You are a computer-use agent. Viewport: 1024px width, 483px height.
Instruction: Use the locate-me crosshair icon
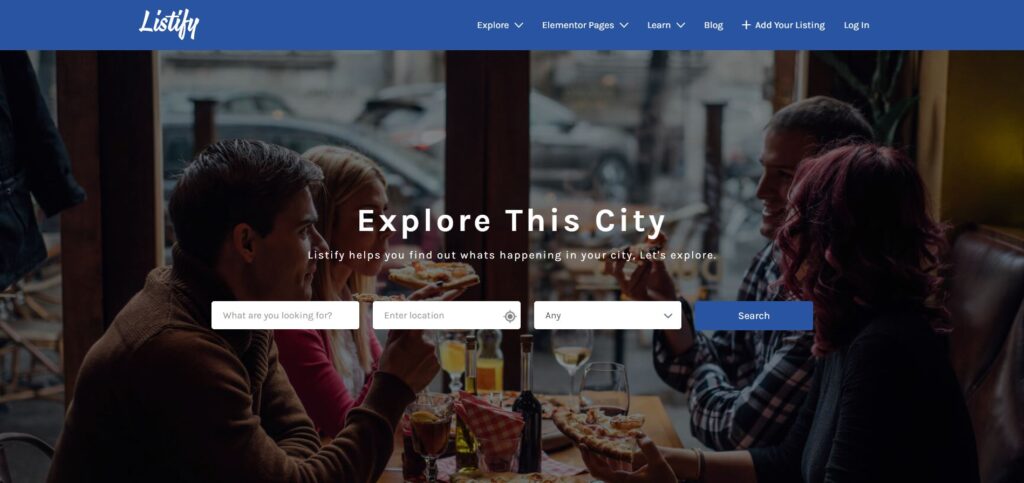click(510, 316)
